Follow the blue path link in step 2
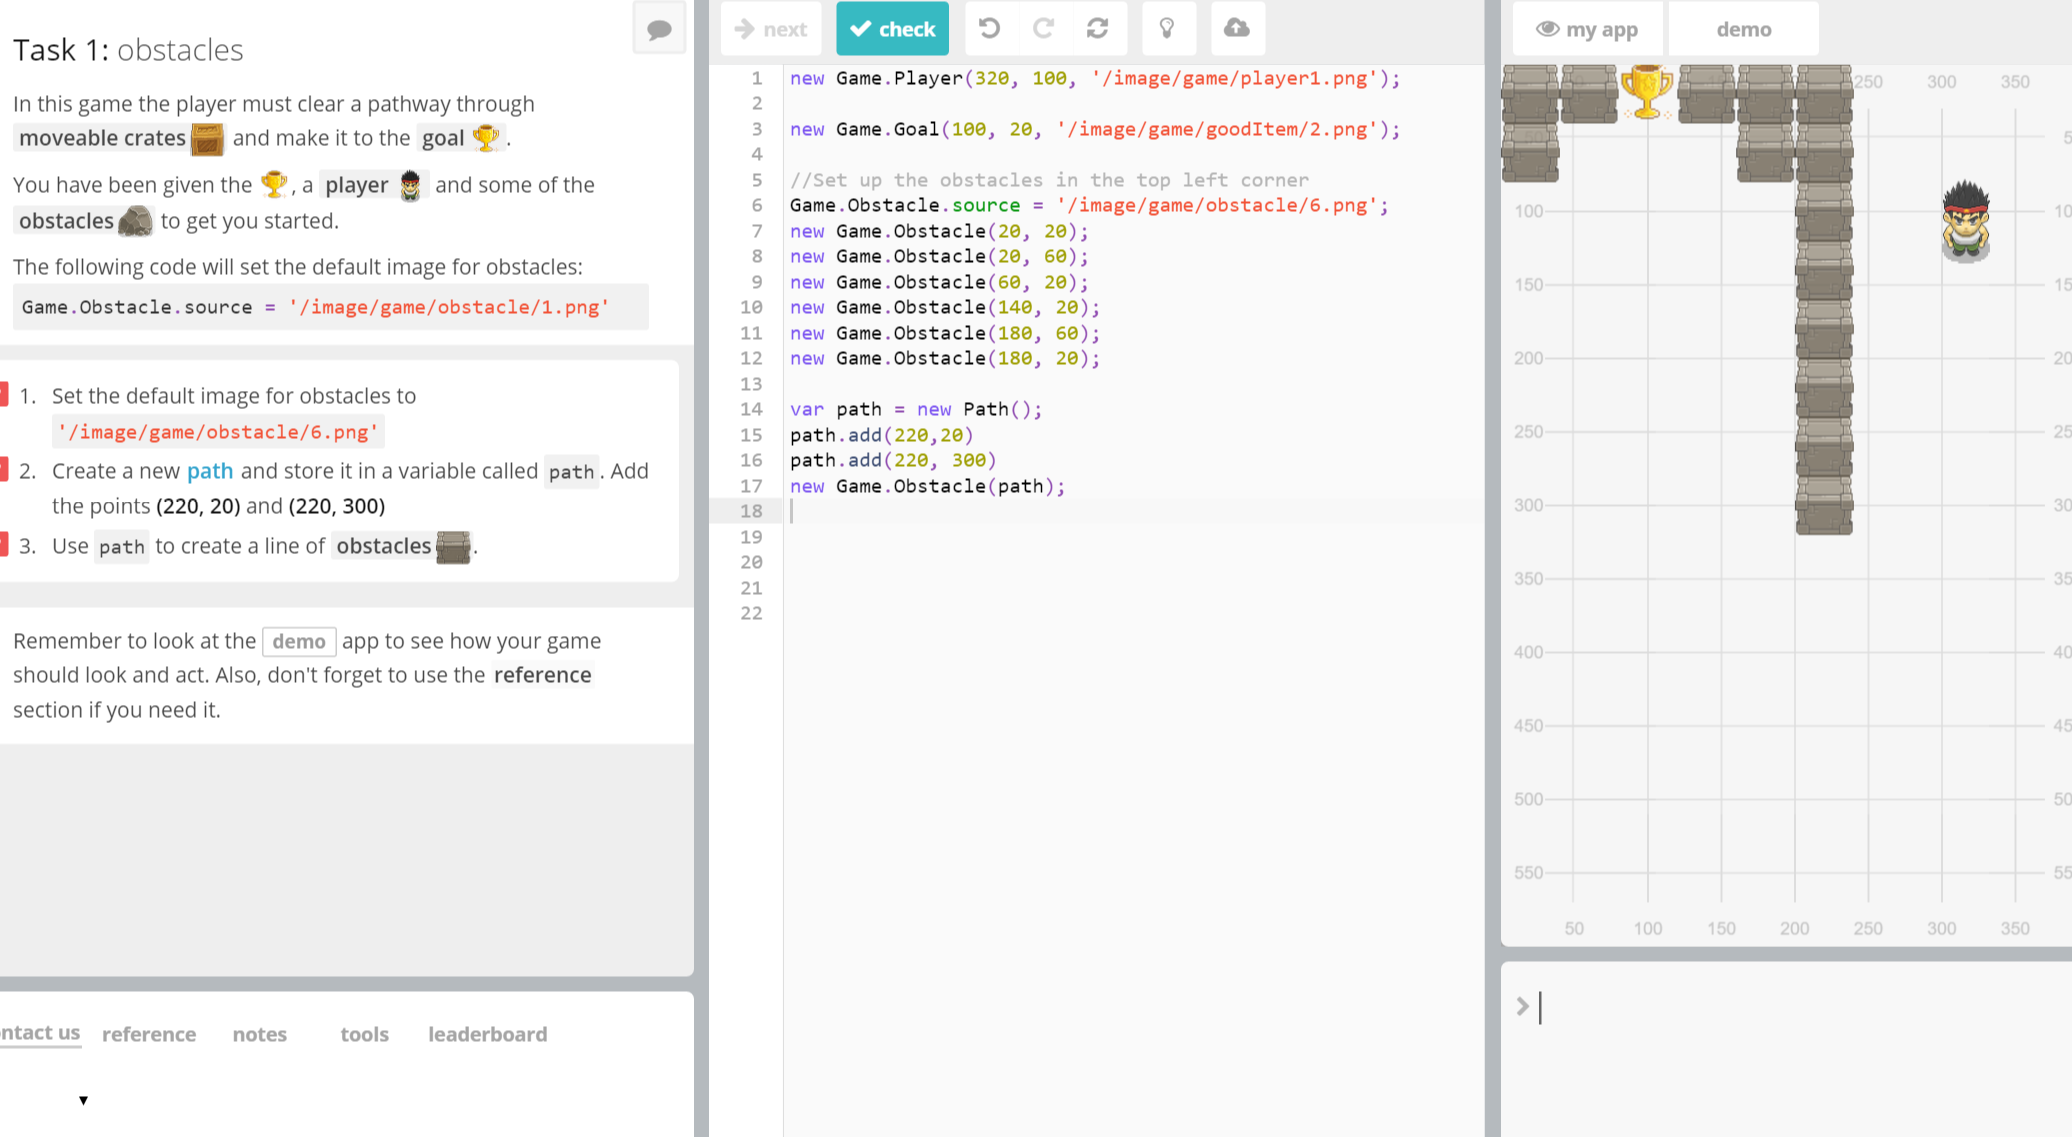This screenshot has height=1137, width=2072. coord(210,471)
